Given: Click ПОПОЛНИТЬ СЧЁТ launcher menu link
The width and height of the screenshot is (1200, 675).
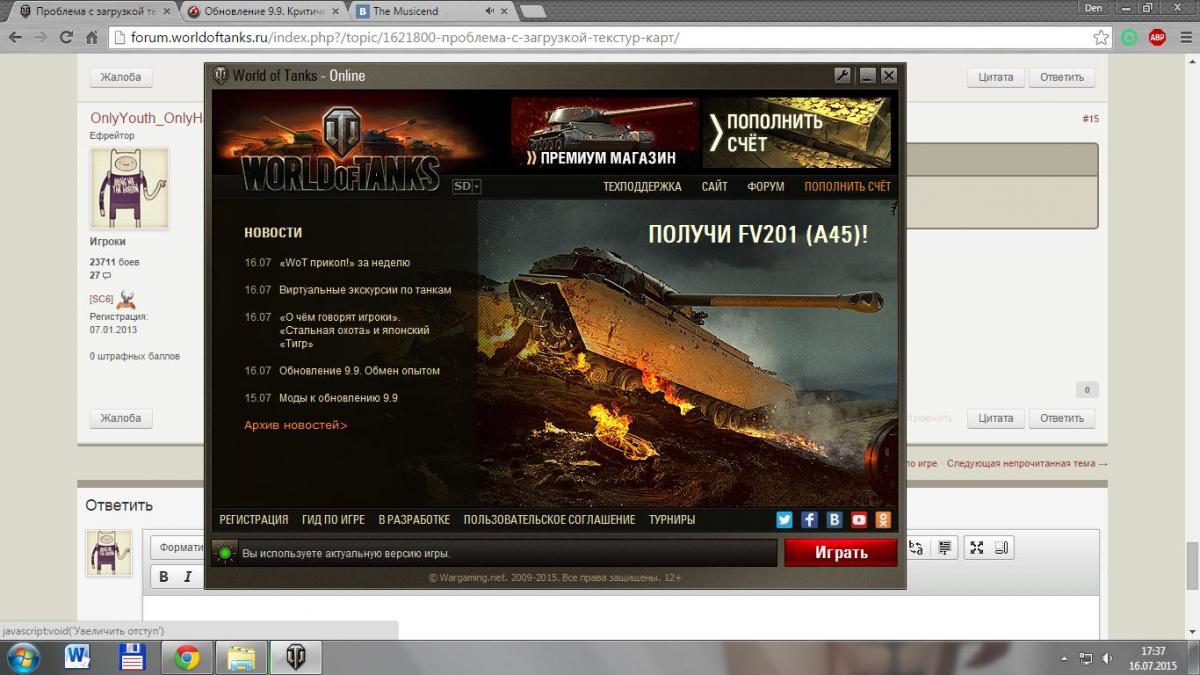Looking at the screenshot, I should pyautogui.click(x=847, y=186).
